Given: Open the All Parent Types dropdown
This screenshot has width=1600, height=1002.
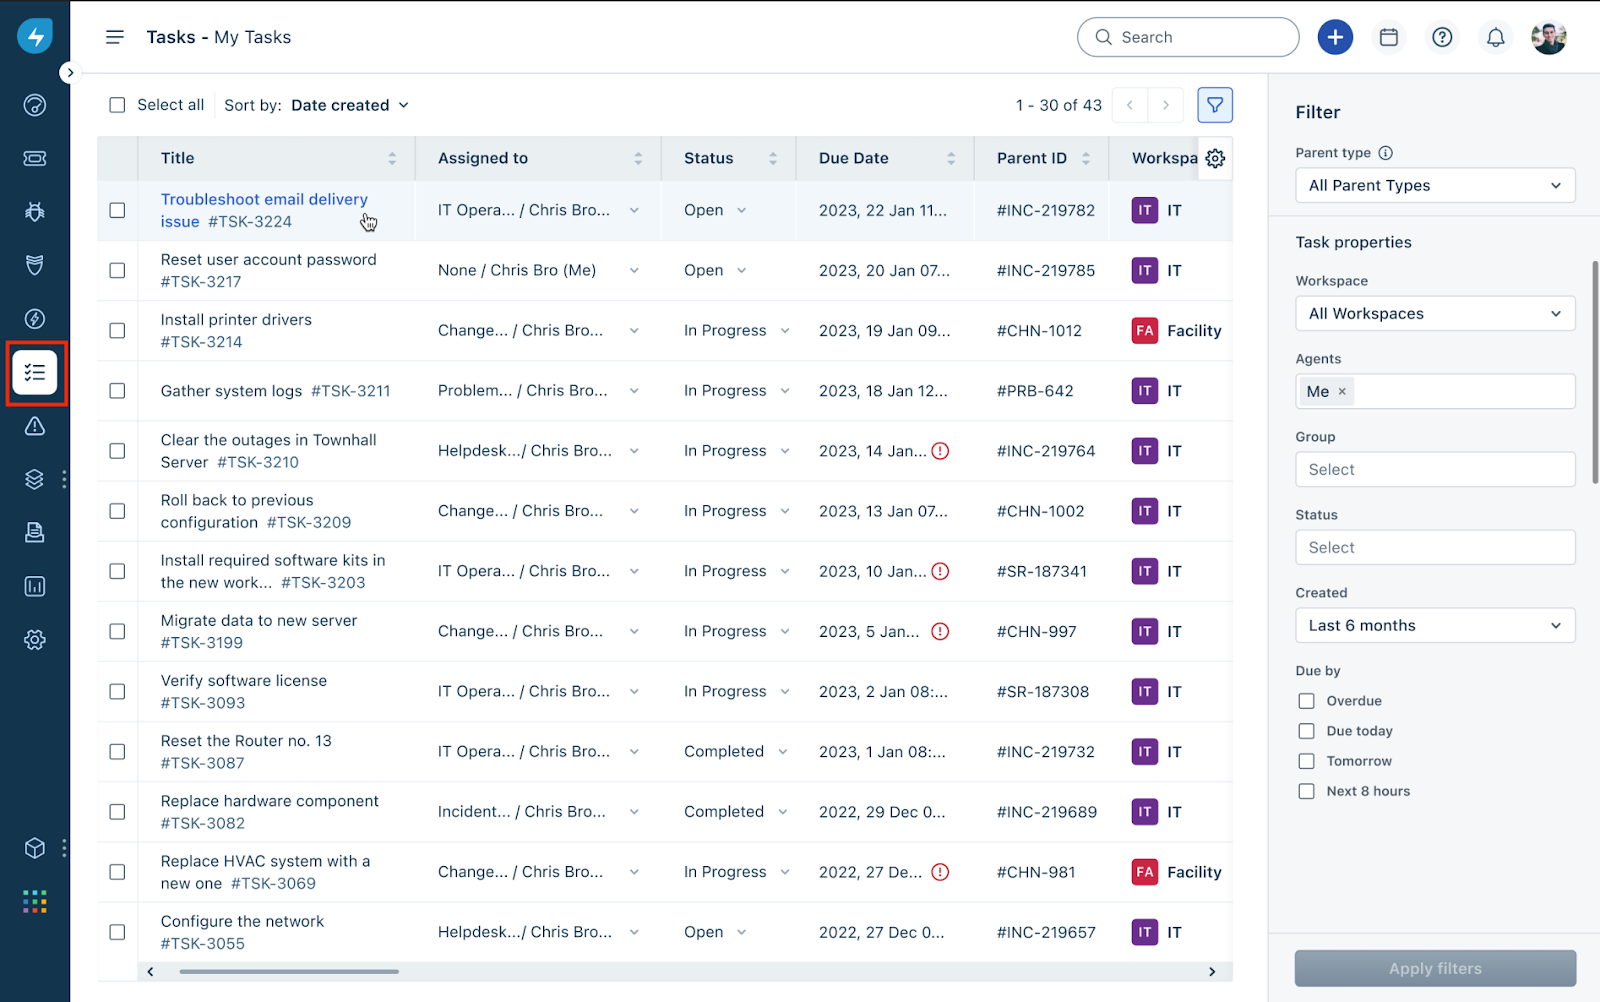Looking at the screenshot, I should (x=1434, y=185).
